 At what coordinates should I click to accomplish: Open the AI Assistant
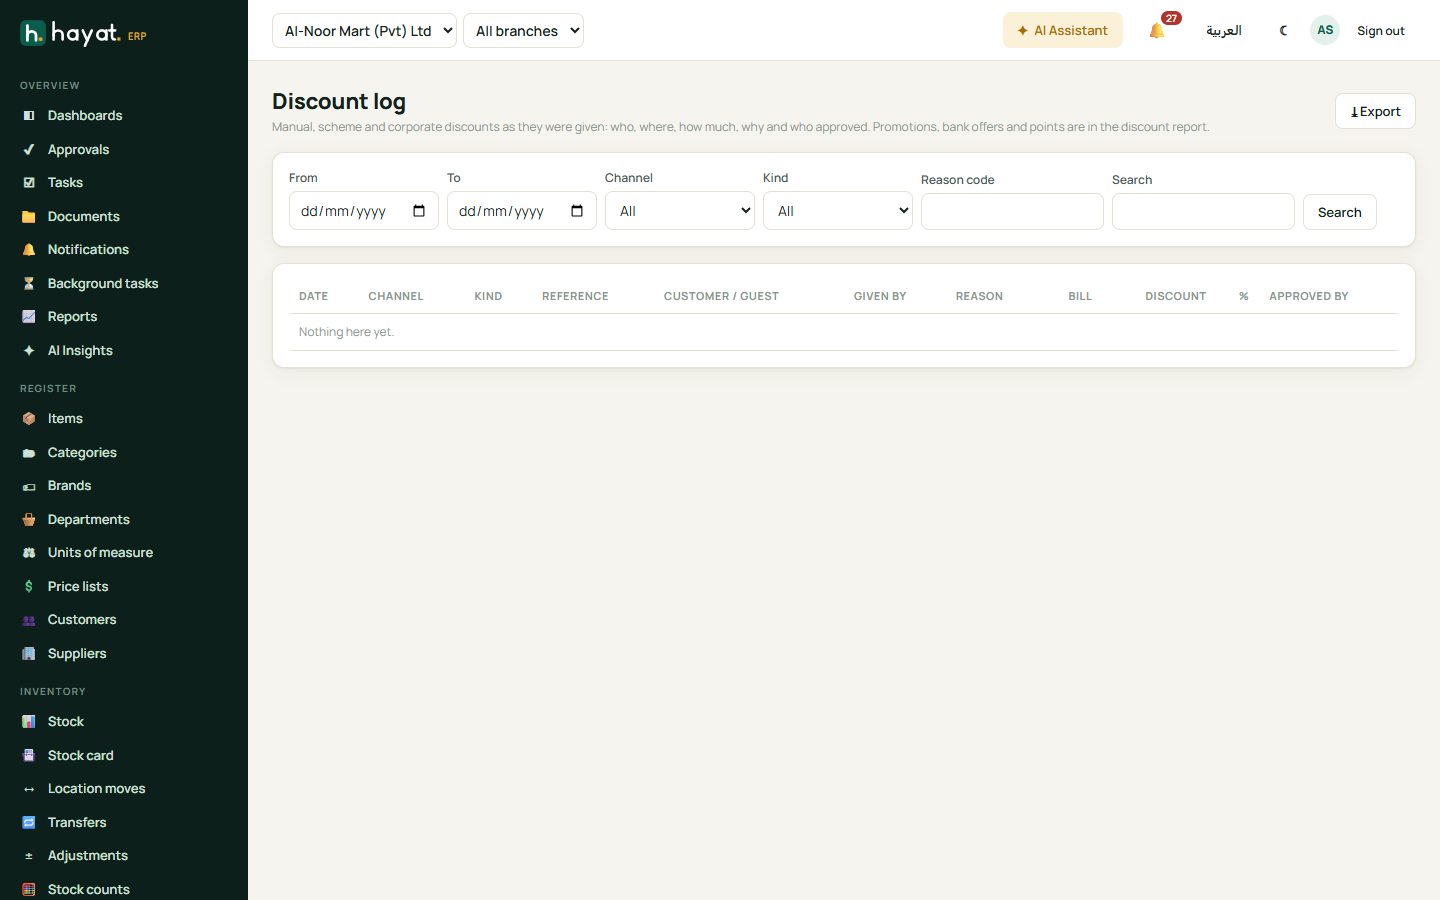coord(1063,30)
